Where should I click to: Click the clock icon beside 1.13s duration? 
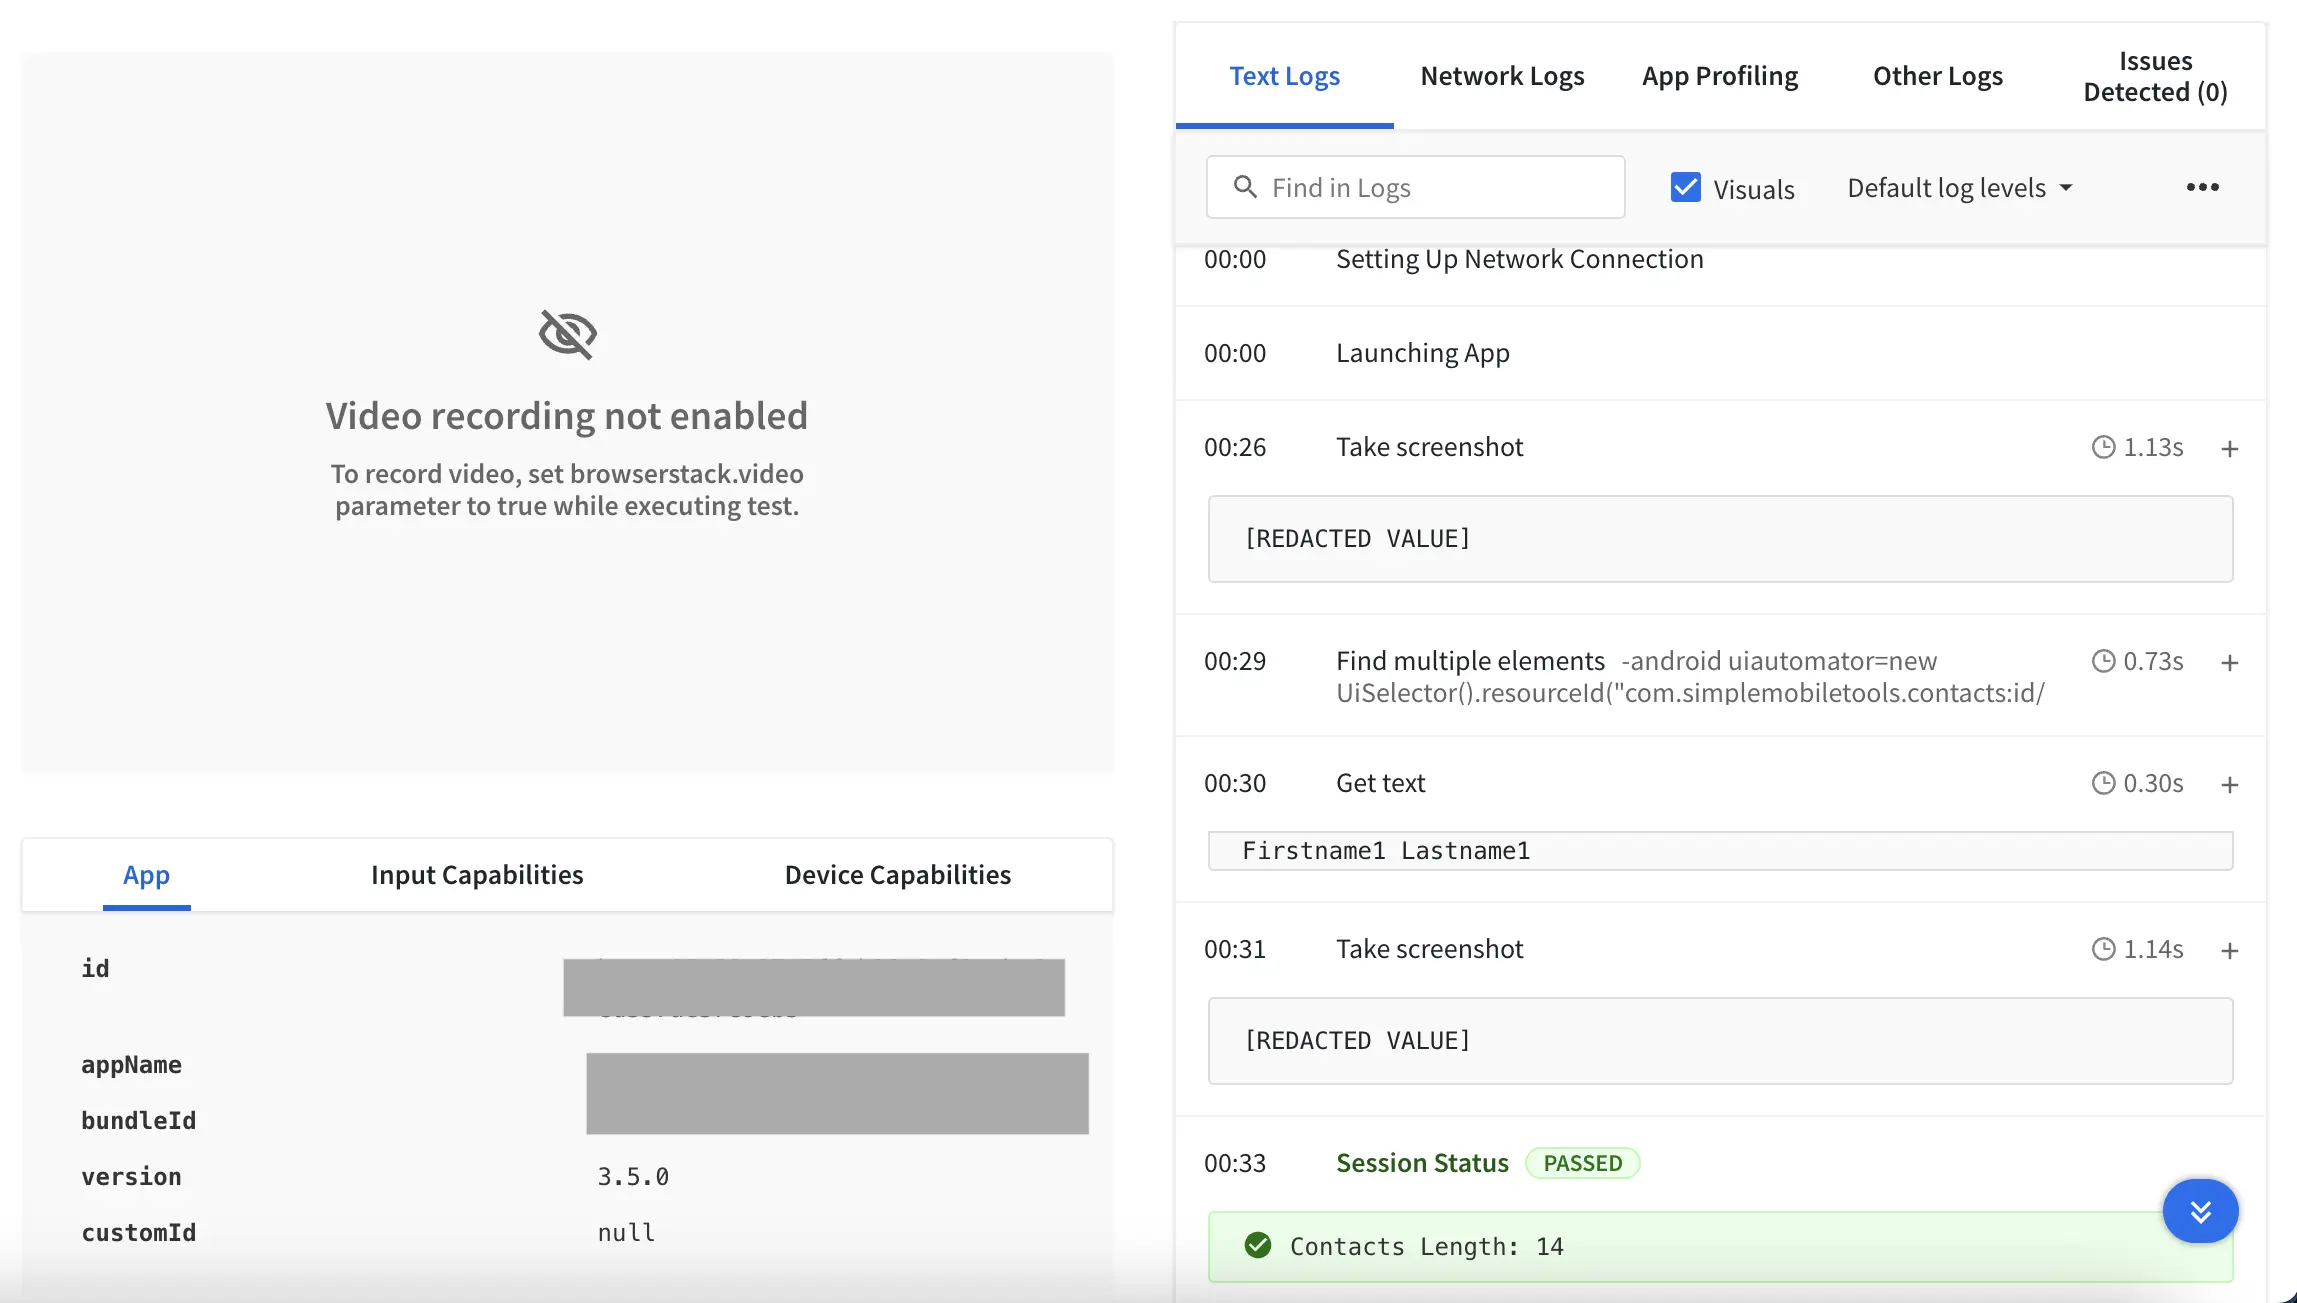(2104, 447)
